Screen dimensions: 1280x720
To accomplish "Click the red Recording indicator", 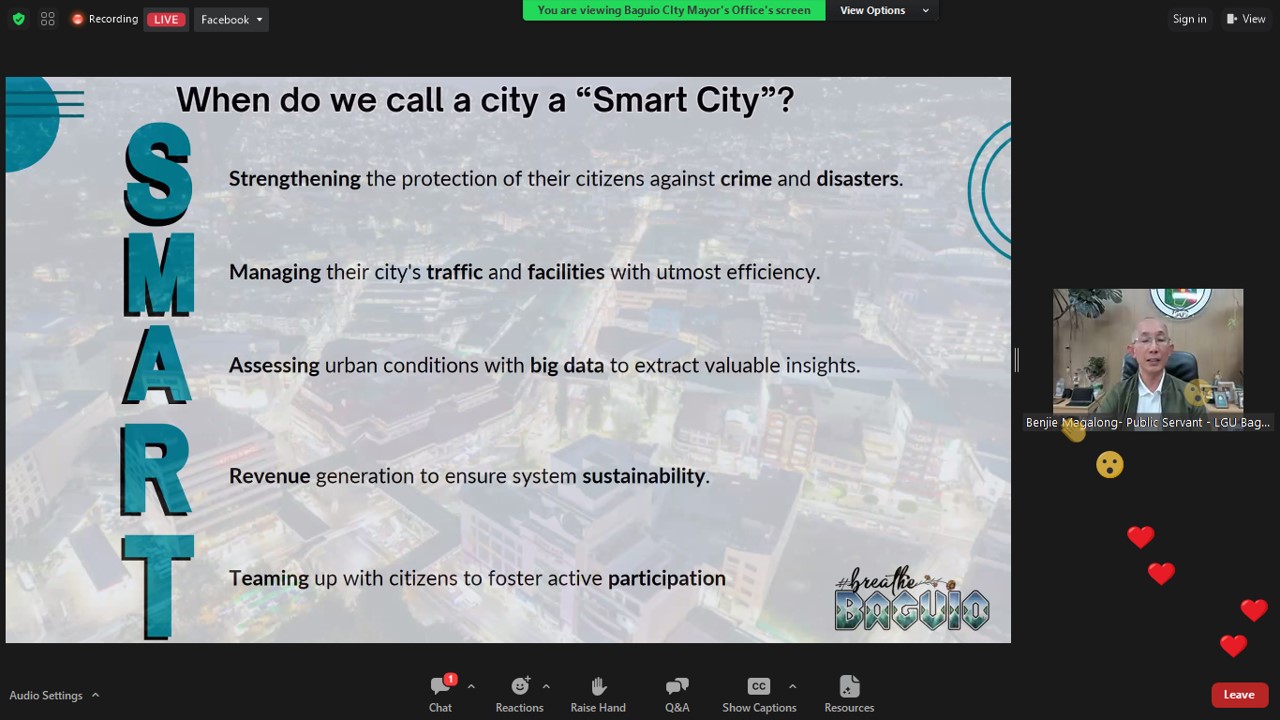I will click(x=105, y=19).
